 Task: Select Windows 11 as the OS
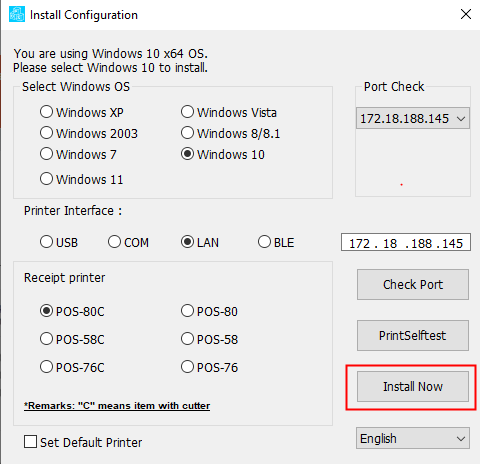point(81,179)
